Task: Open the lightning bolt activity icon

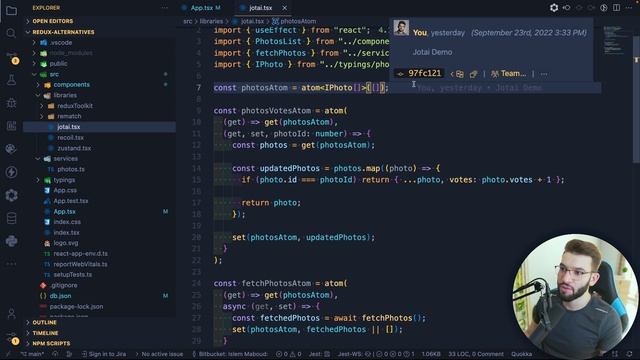Action: [11, 172]
